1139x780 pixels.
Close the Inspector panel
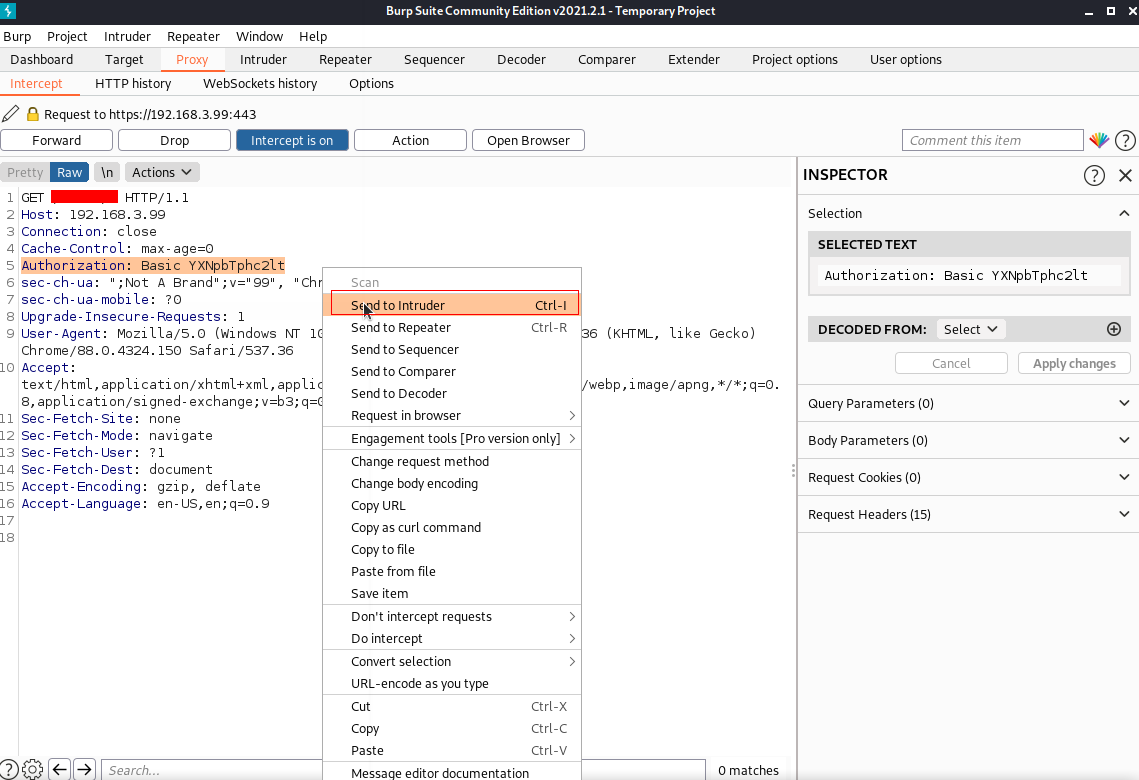tap(1125, 175)
